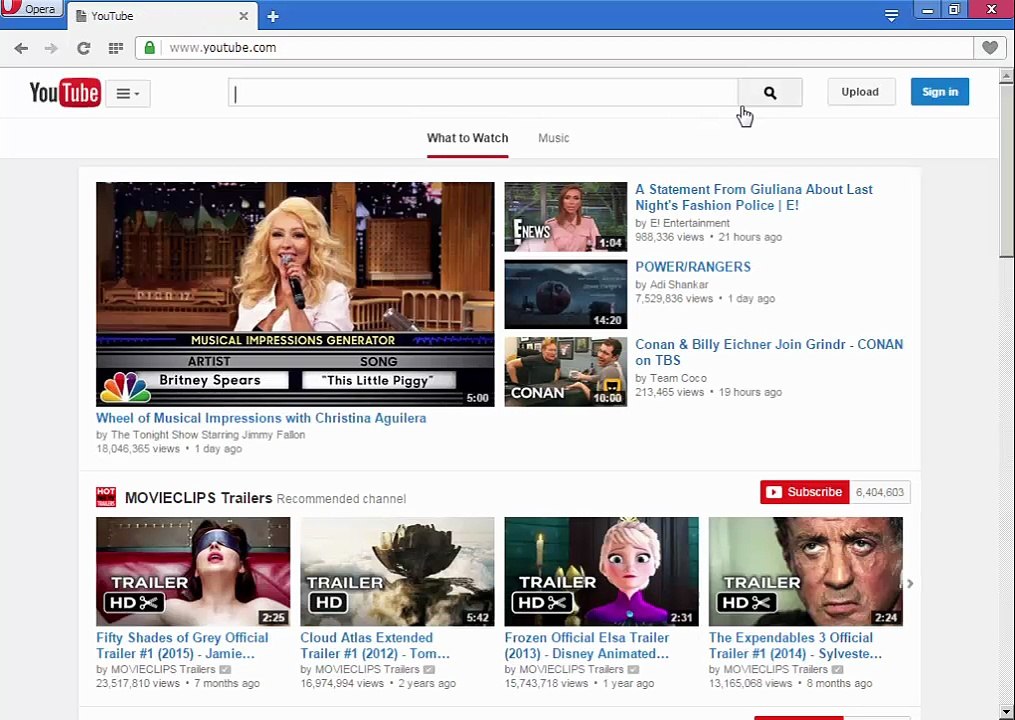Select the What to Watch tab
This screenshot has width=1015, height=720.
(x=467, y=138)
